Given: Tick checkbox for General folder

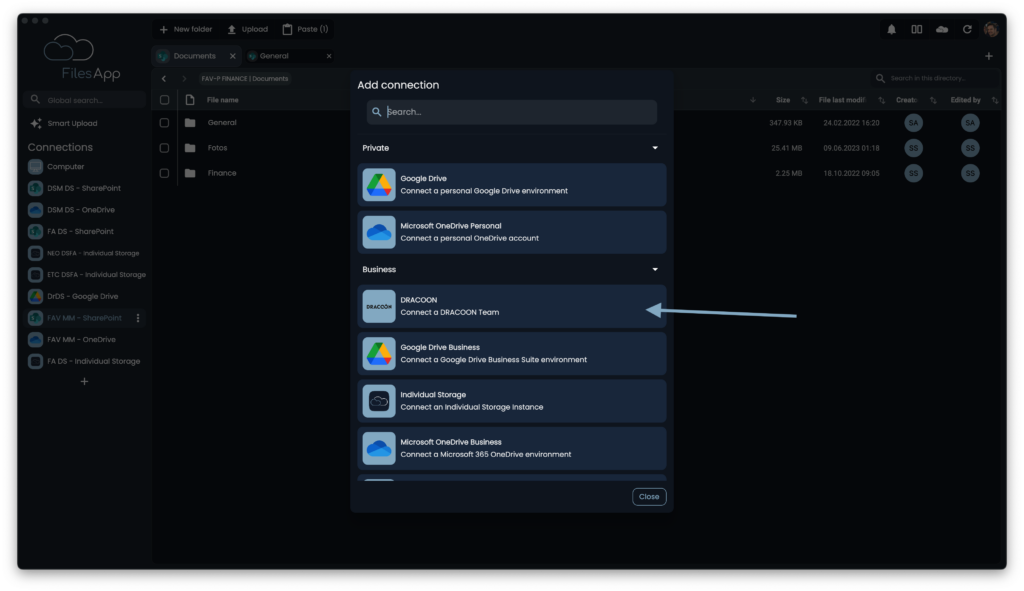Looking at the screenshot, I should (x=165, y=123).
